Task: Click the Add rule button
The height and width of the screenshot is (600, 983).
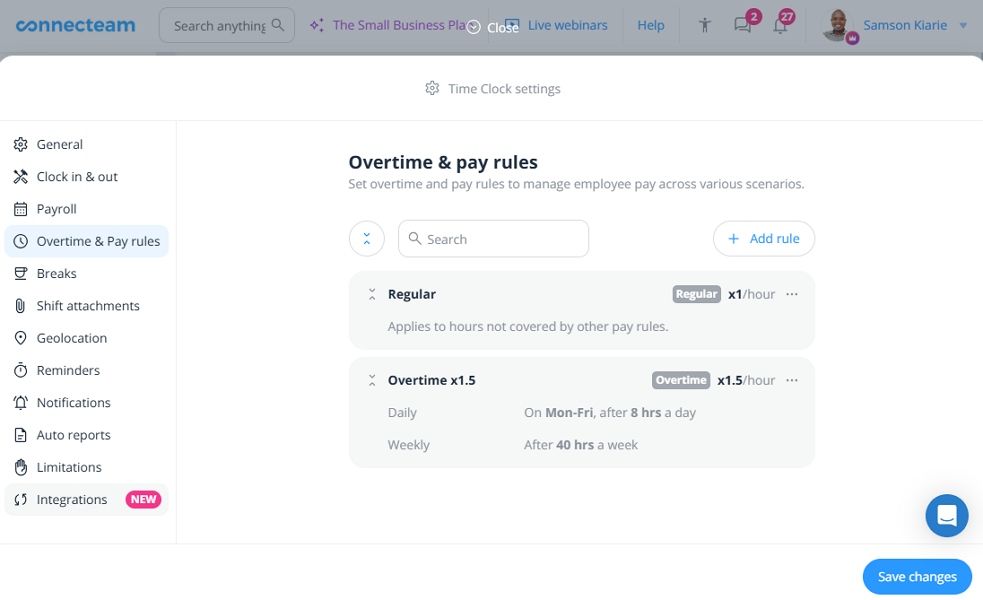Action: pyautogui.click(x=763, y=238)
